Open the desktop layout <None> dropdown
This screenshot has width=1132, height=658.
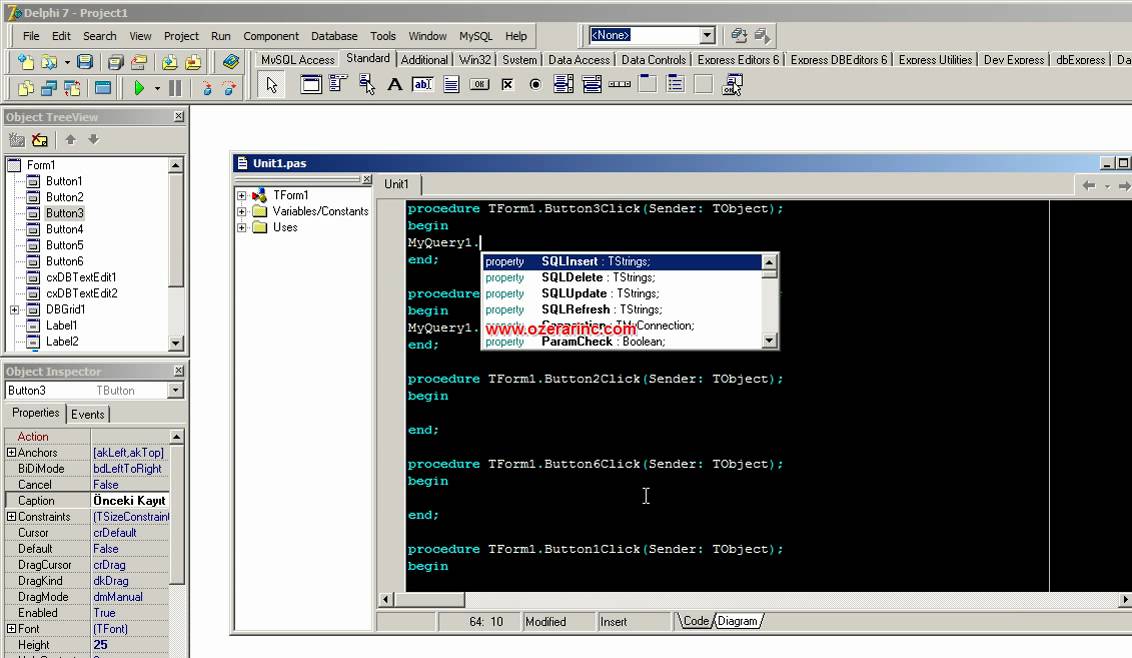pyautogui.click(x=707, y=35)
